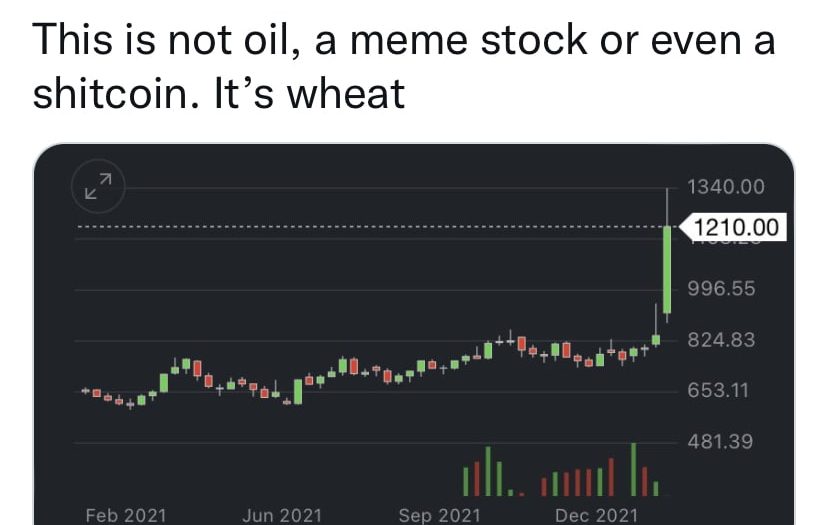This screenshot has width=828, height=525.
Task: Click the expand chart fullscreen icon
Action: [x=98, y=187]
